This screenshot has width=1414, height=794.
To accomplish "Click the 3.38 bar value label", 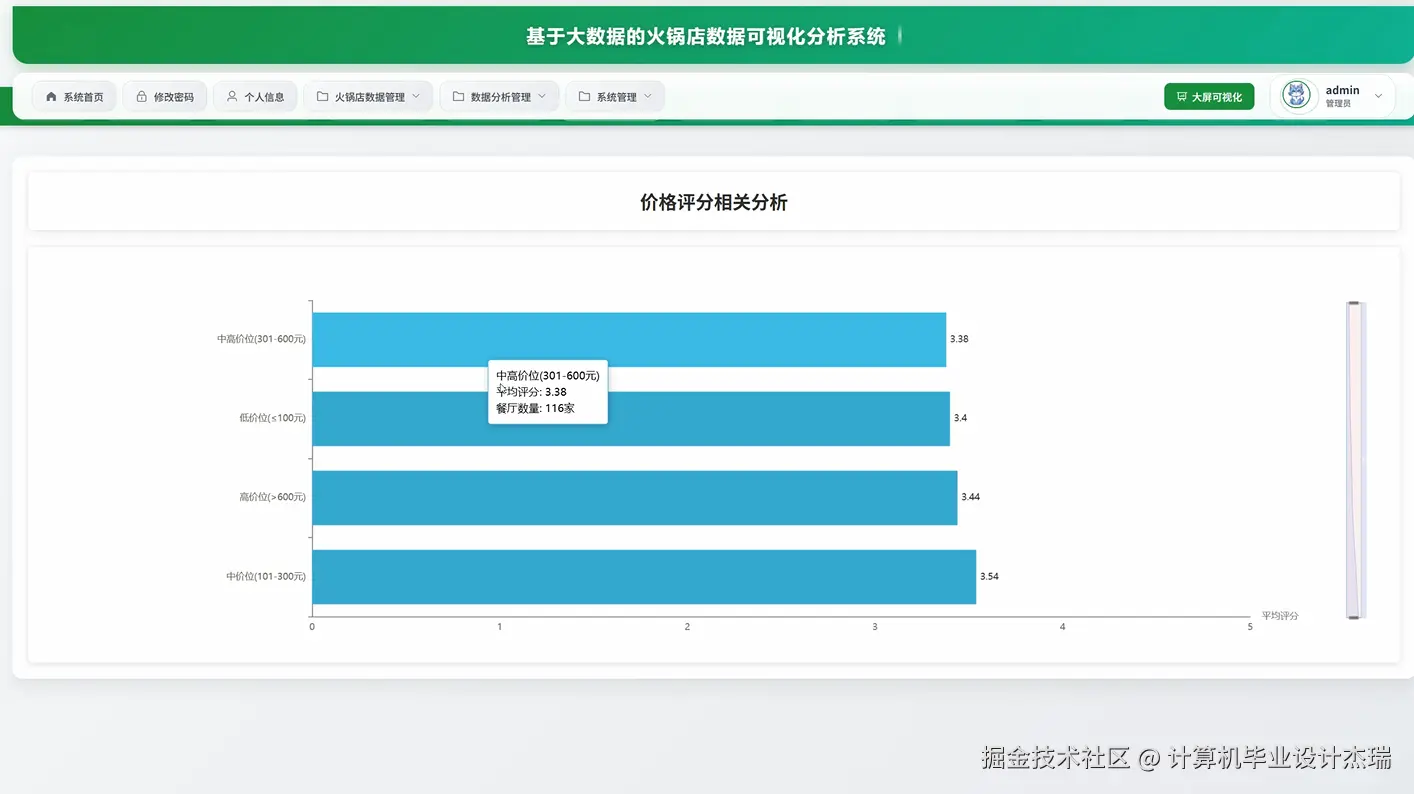I will (959, 339).
